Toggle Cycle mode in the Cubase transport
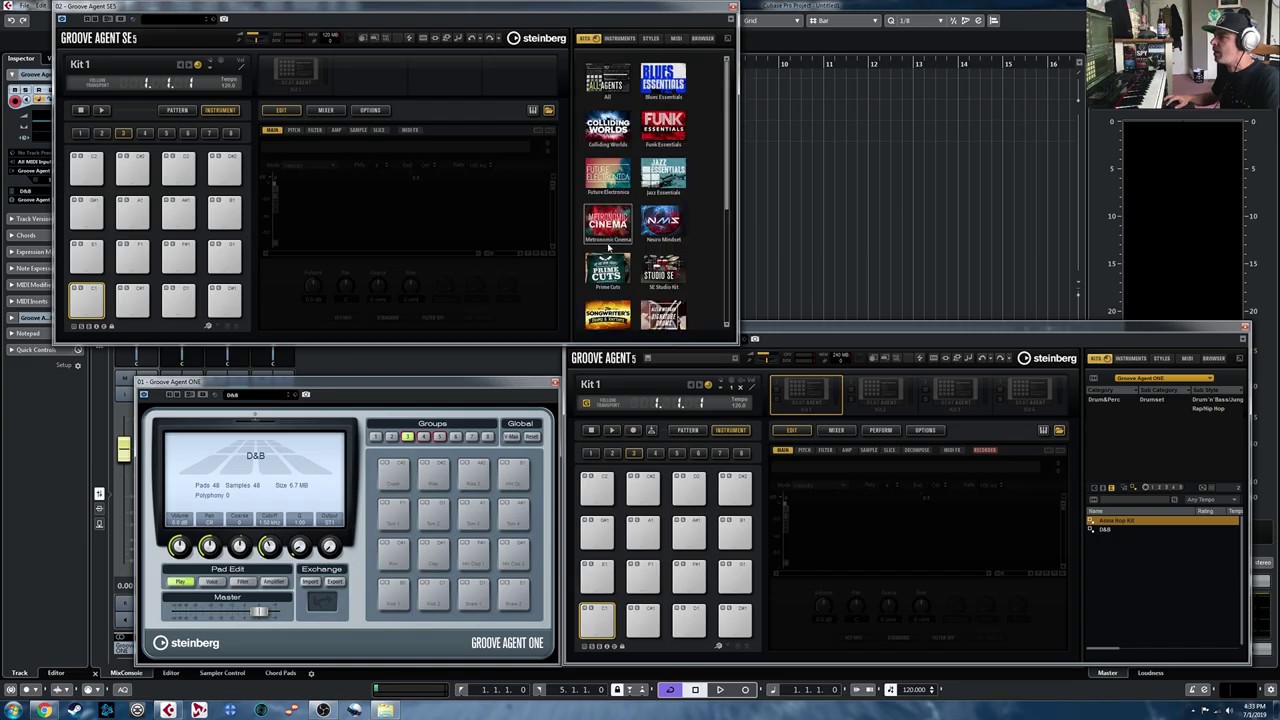 [x=670, y=689]
